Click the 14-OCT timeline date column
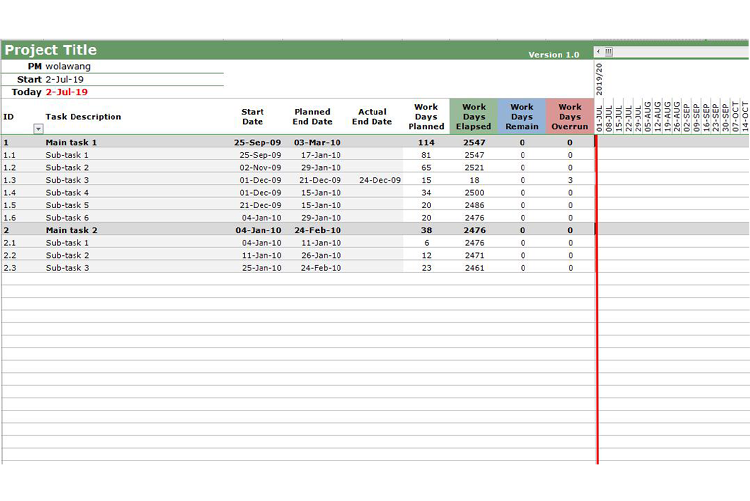This screenshot has width=750, height=501. tap(745, 116)
